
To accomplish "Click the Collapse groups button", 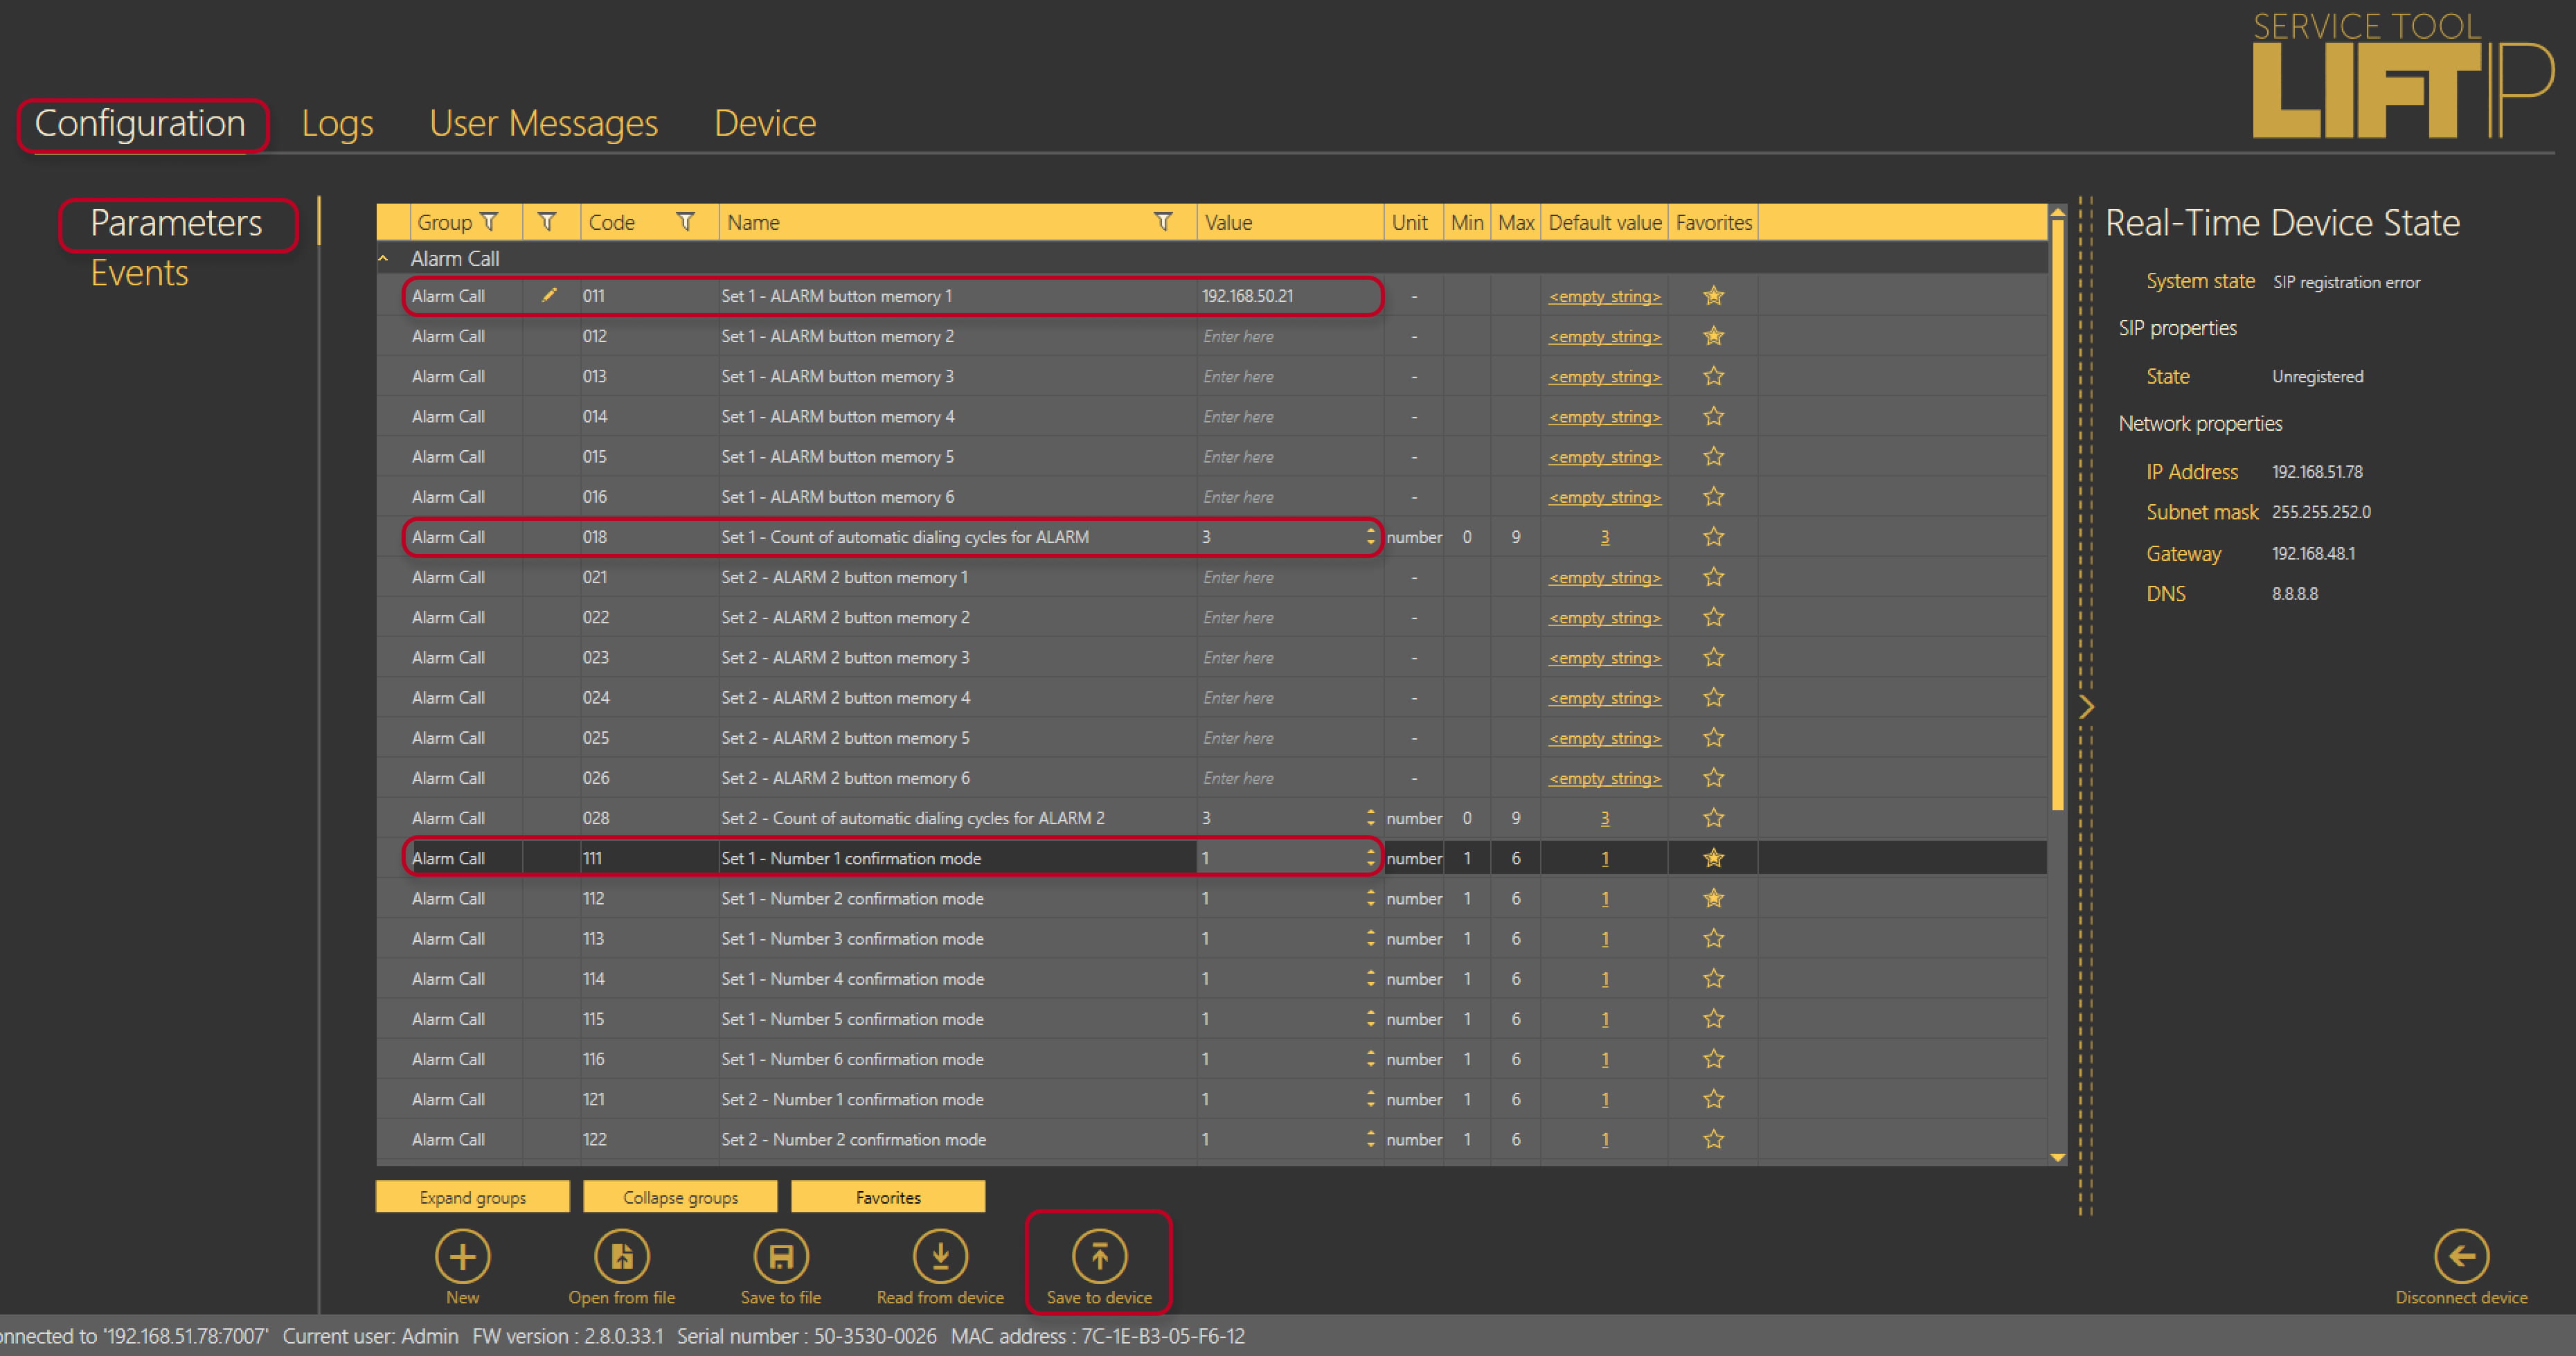I will point(680,1197).
